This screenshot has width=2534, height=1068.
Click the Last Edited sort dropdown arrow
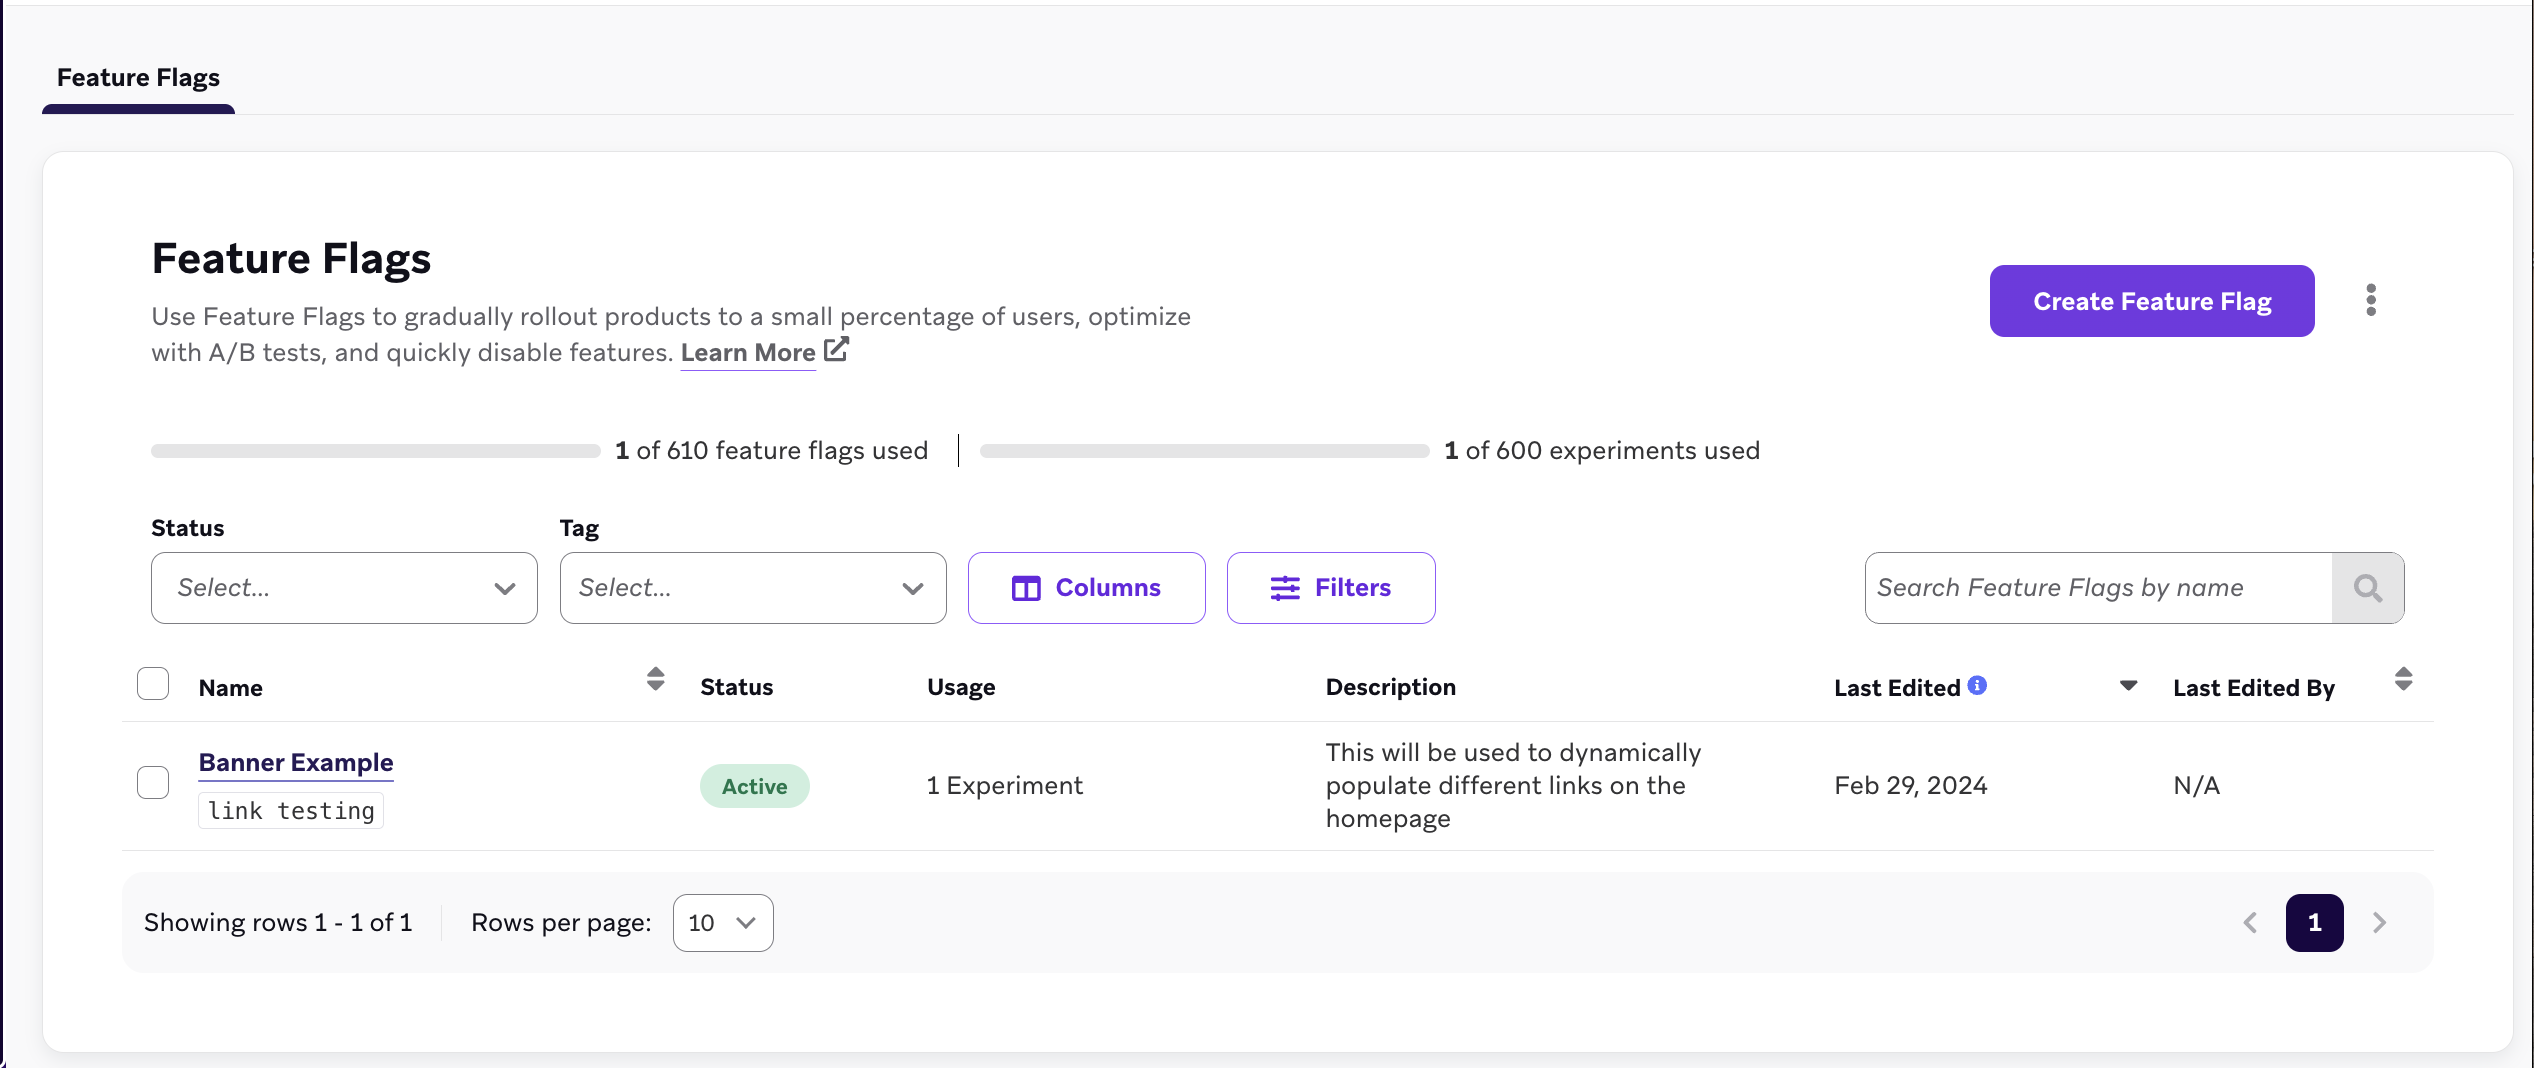point(2128,685)
